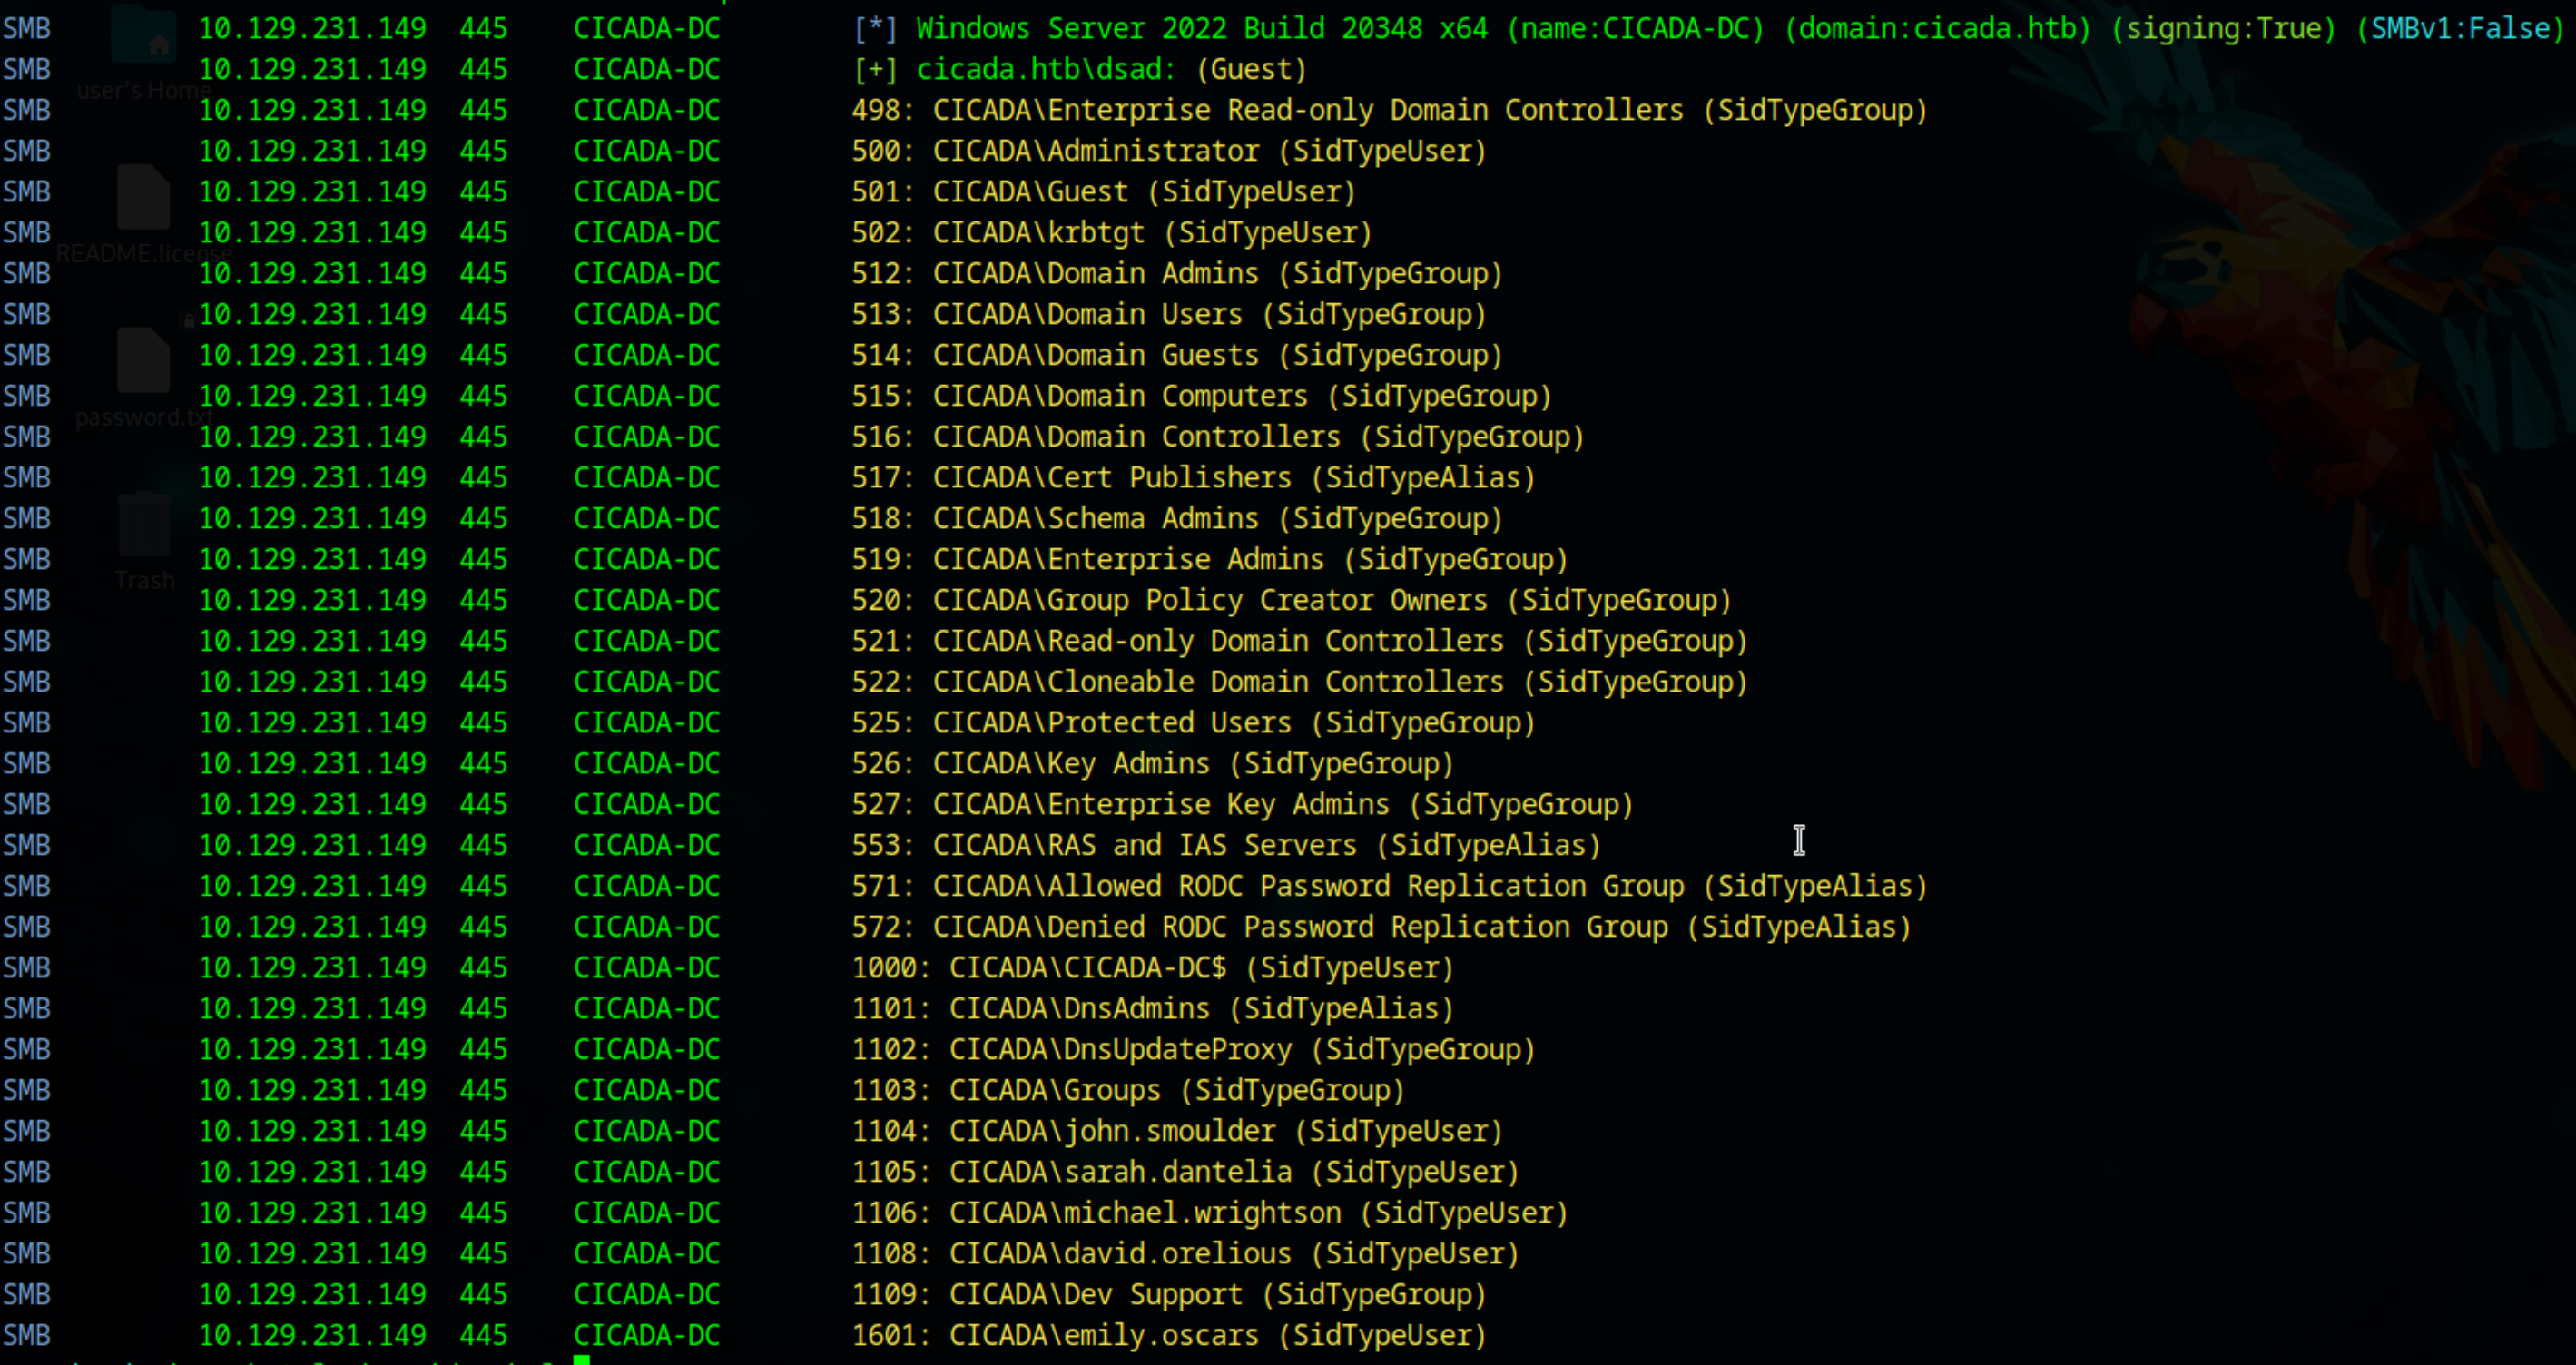This screenshot has height=1365, width=2576.
Task: Select the "522: CICADA\Cloneable Domain Controllers" entry
Action: (1300, 682)
